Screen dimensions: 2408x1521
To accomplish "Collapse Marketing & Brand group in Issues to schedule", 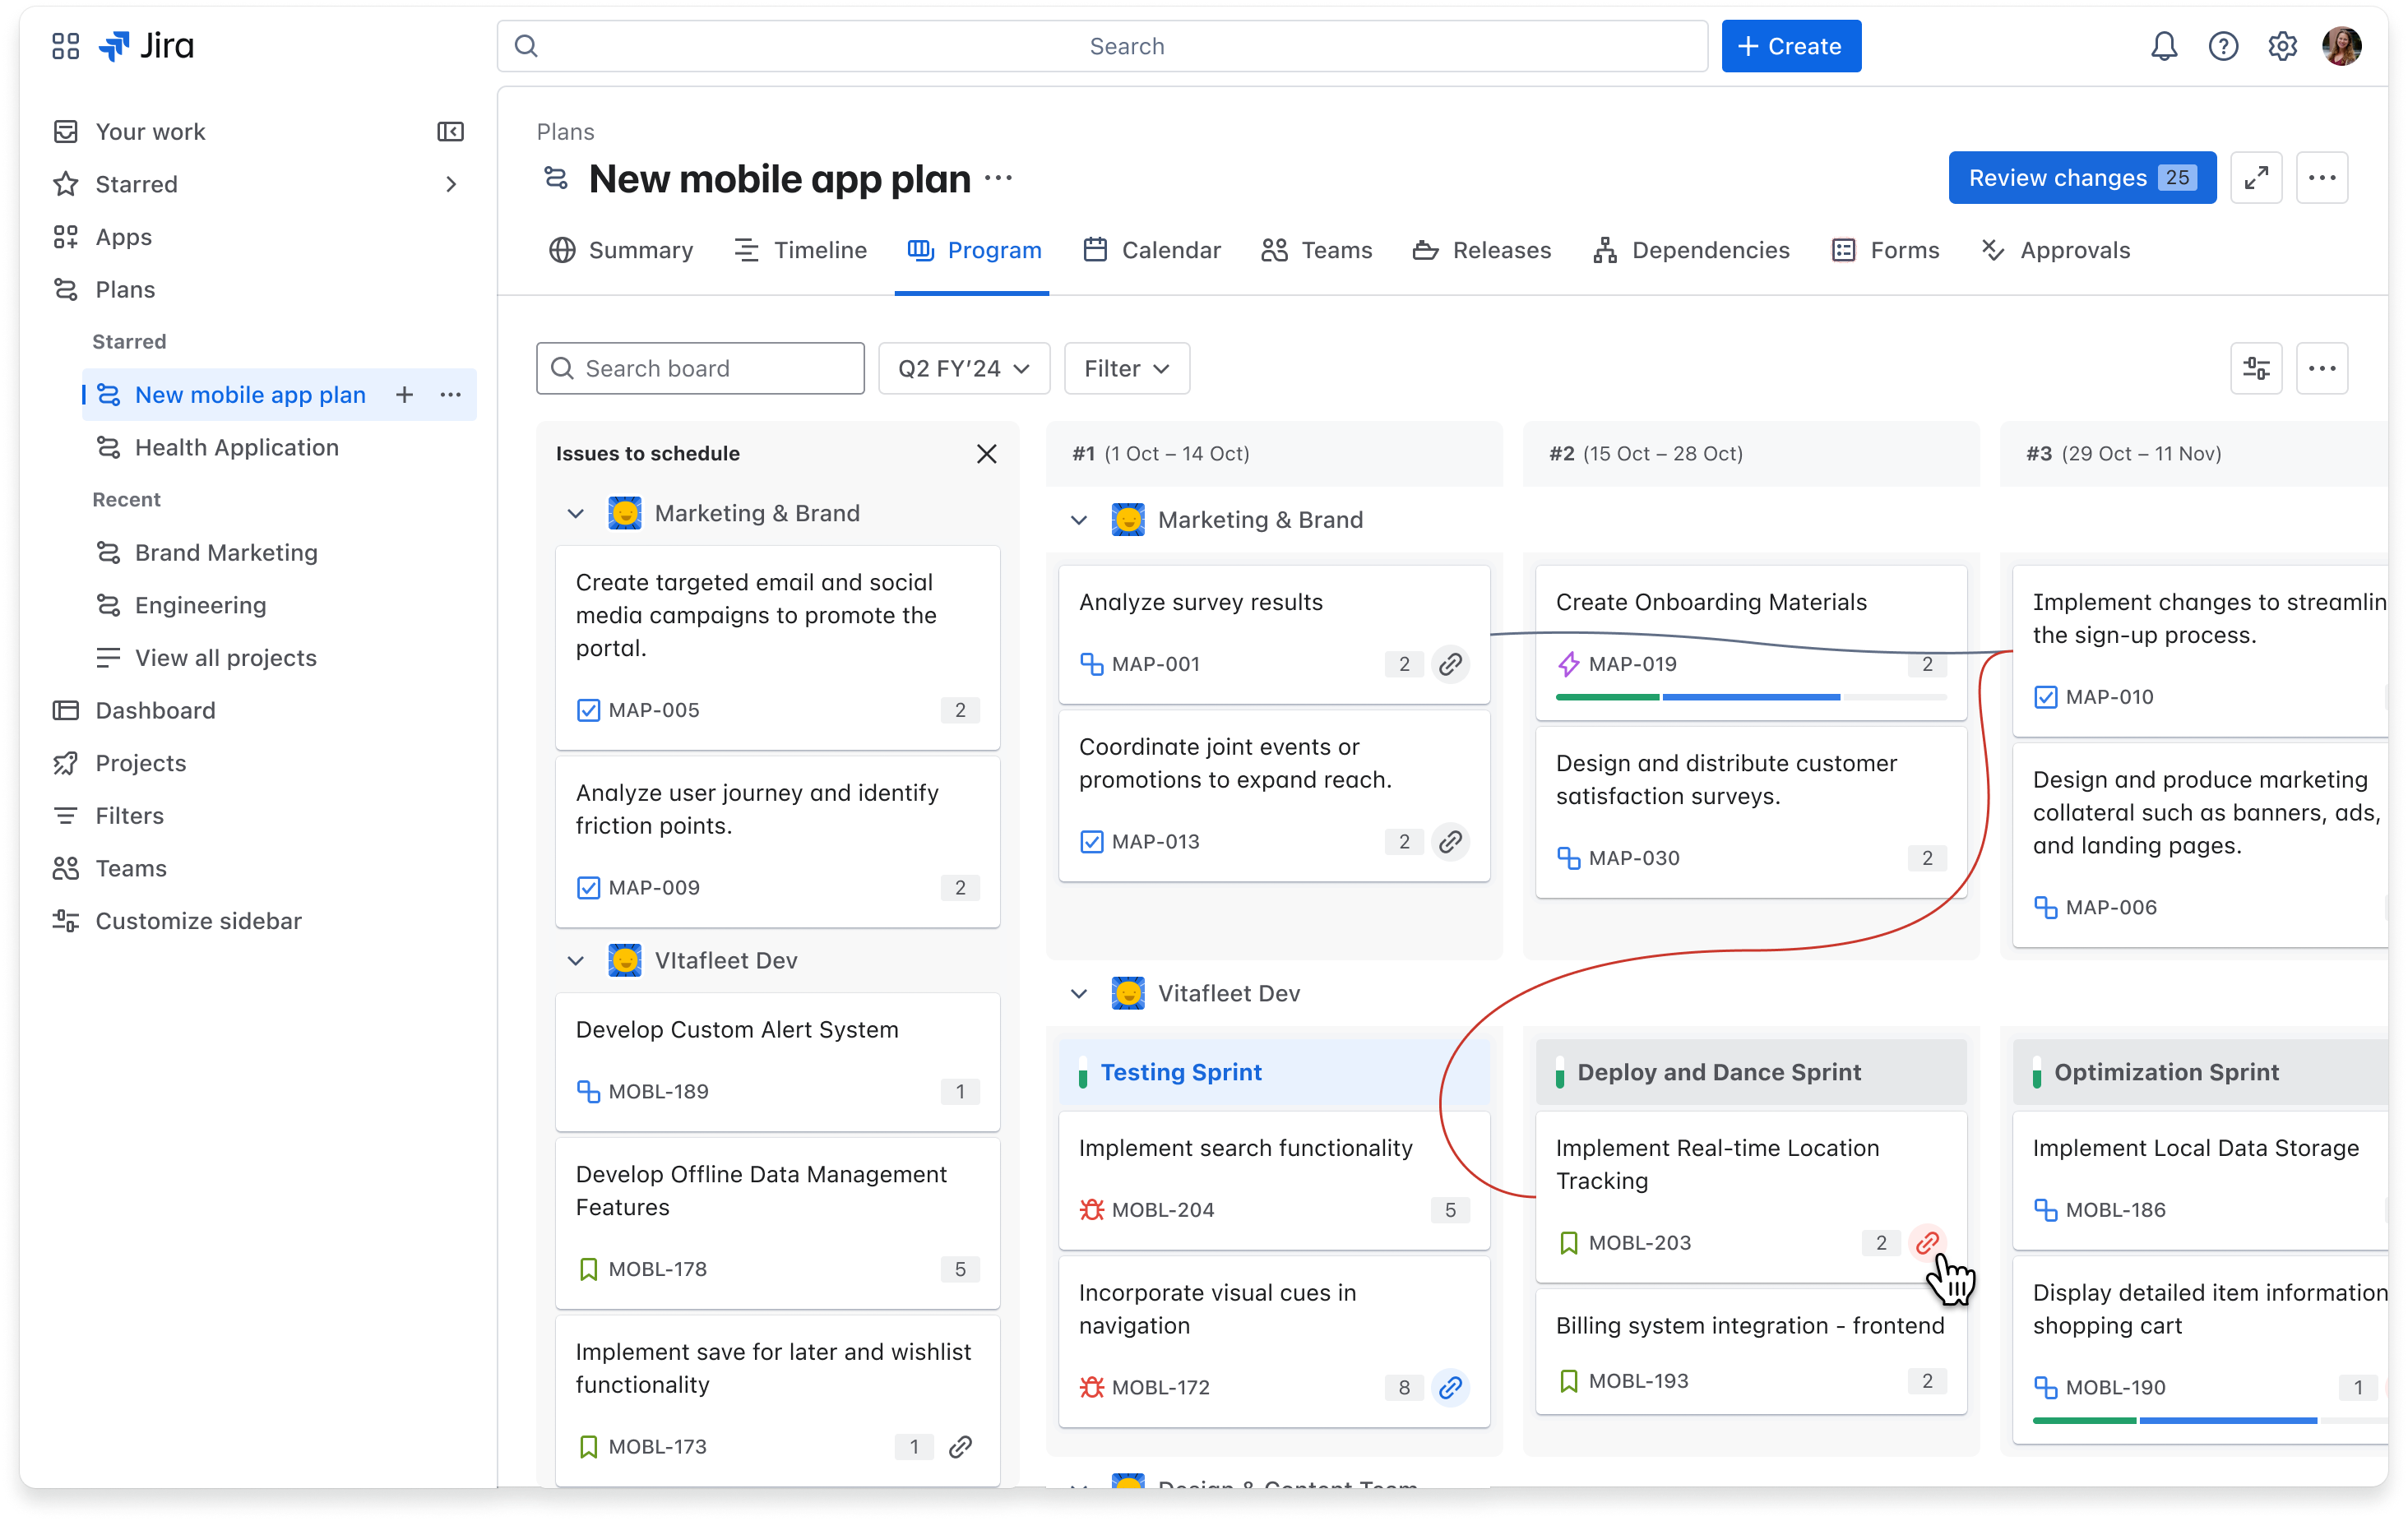I will [x=576, y=514].
